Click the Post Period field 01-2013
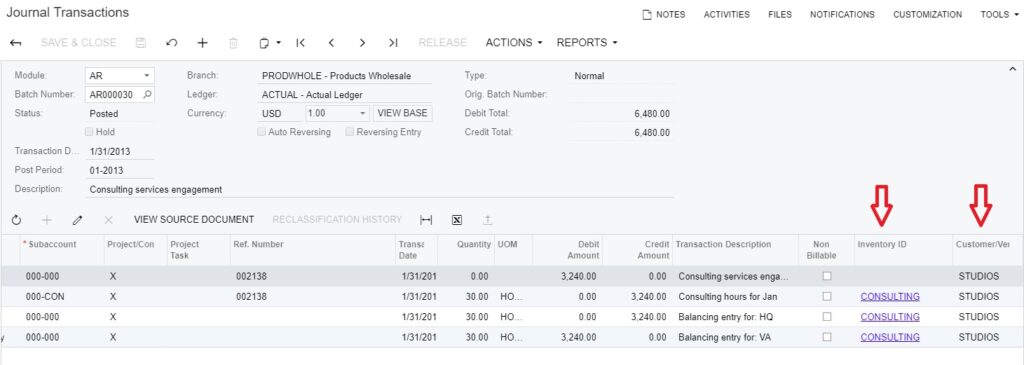The width and height of the screenshot is (1024, 365). (x=120, y=170)
